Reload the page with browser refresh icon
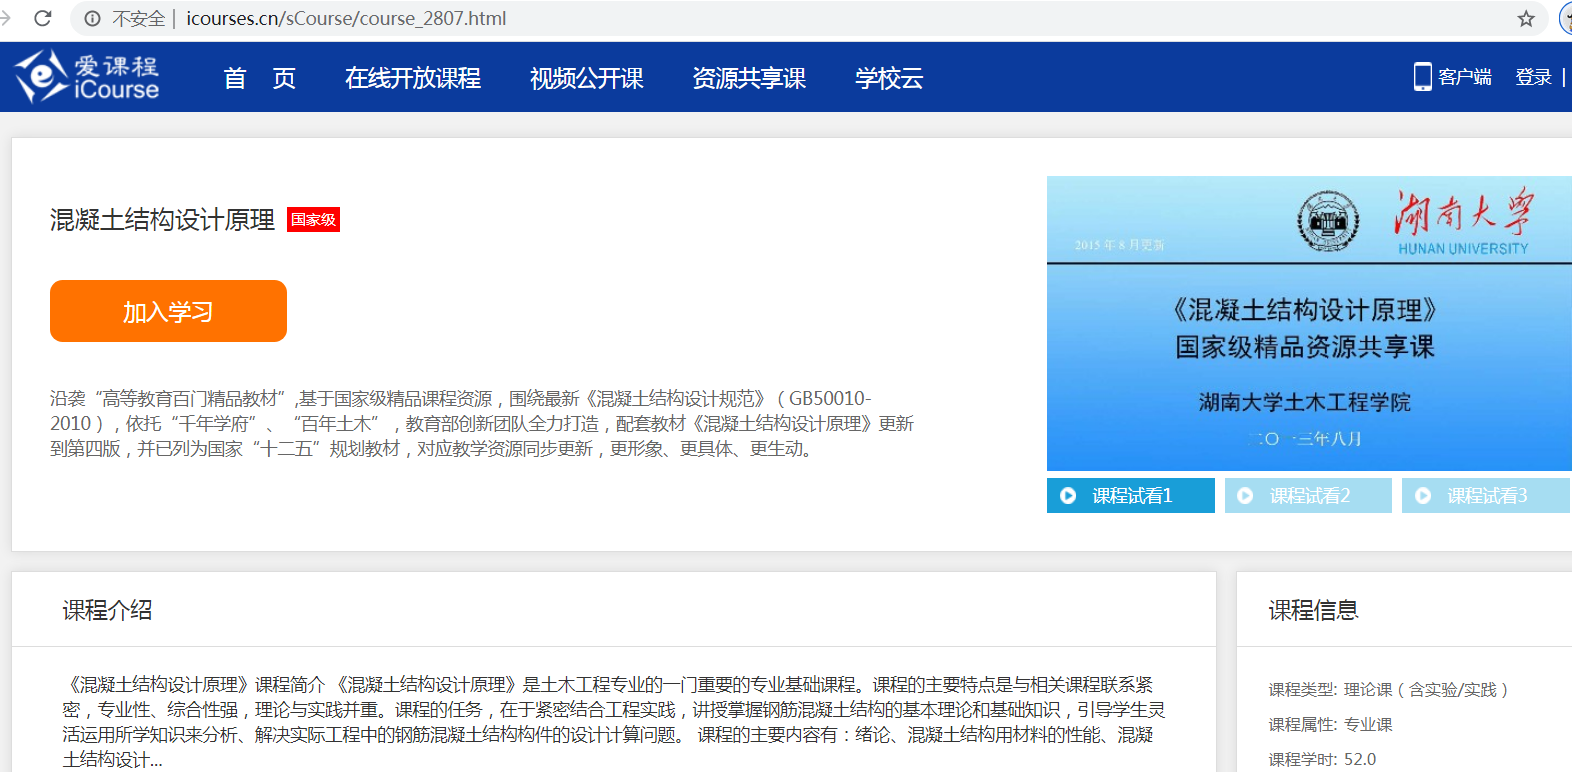 coord(43,18)
